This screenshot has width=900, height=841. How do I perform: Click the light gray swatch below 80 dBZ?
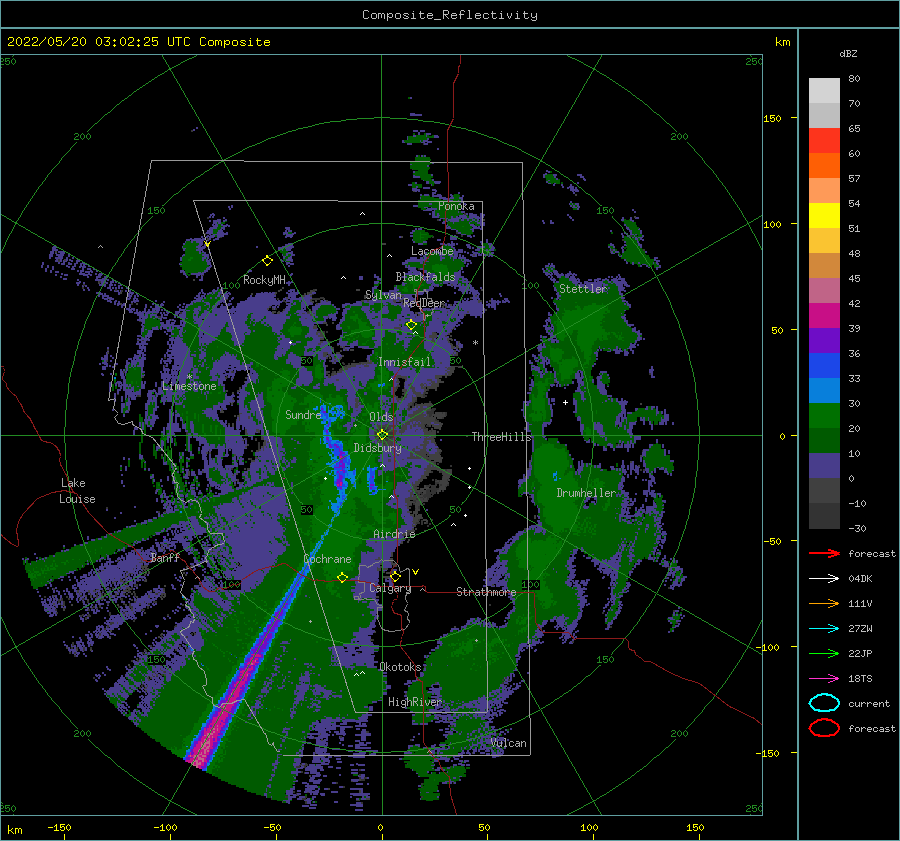(824, 91)
